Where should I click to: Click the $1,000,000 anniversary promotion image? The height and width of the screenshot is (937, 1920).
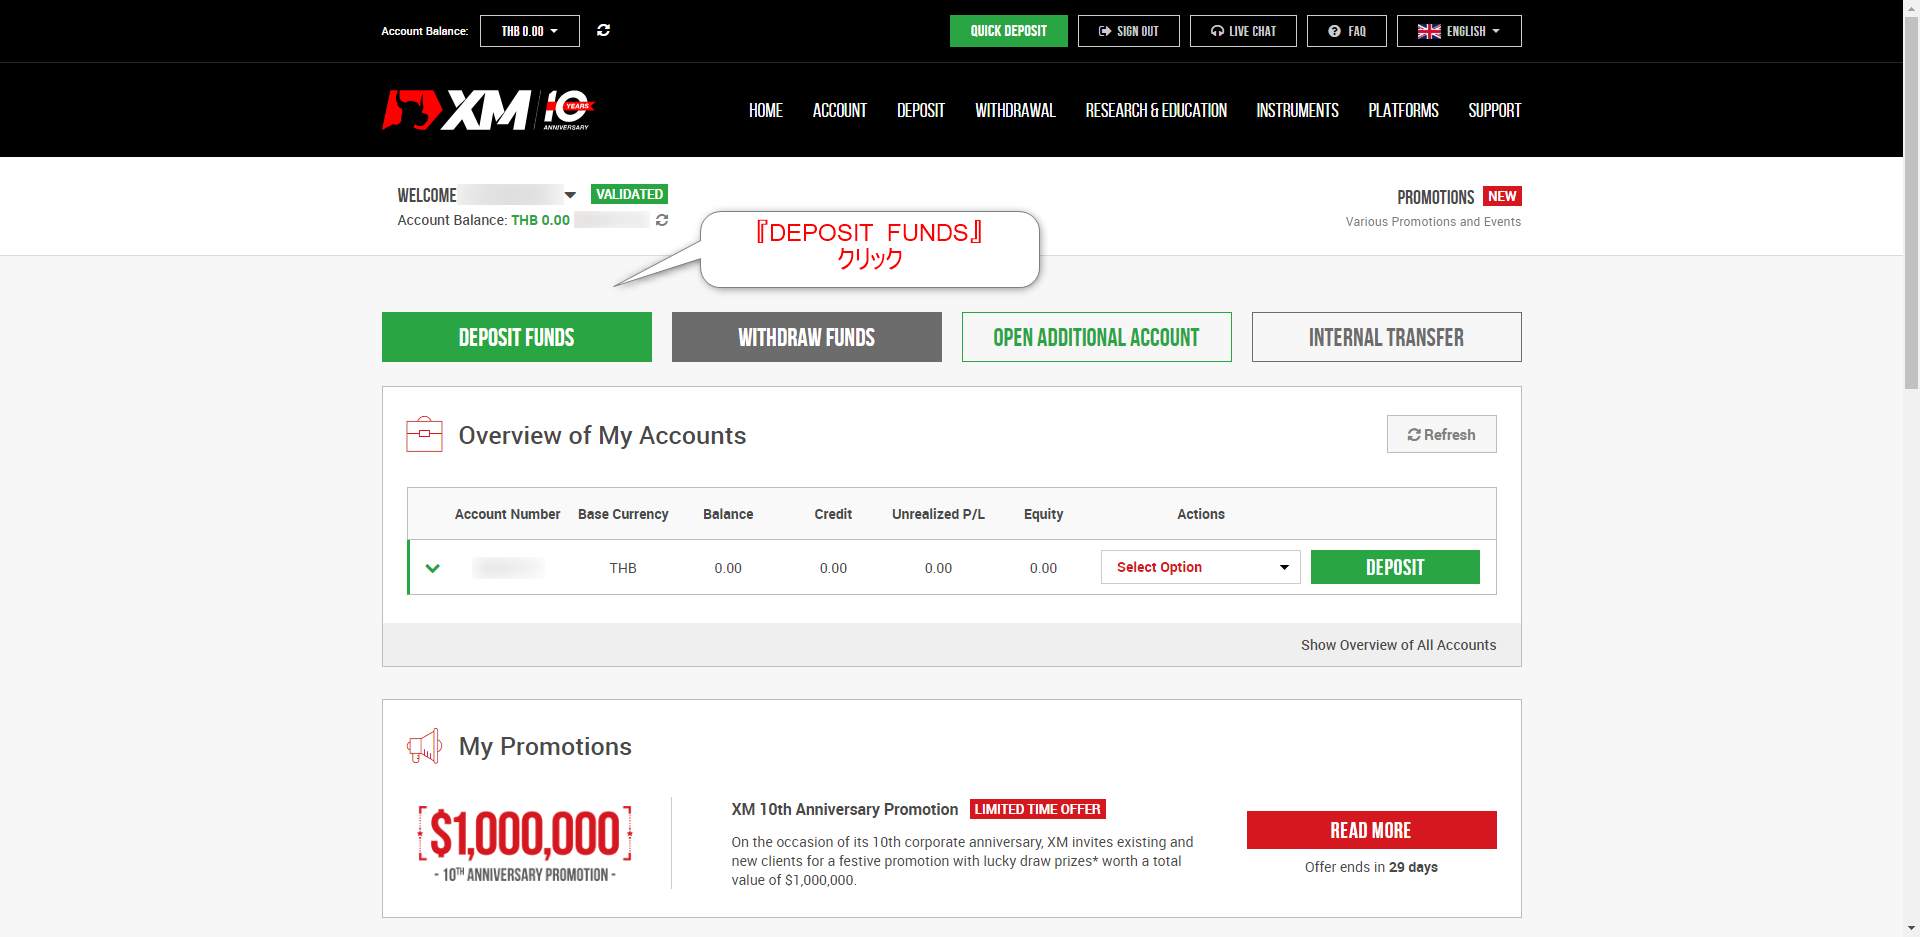click(x=525, y=843)
